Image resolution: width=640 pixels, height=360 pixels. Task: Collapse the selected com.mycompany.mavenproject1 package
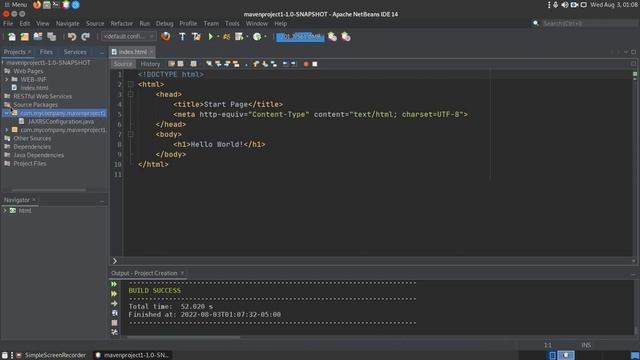(x=7, y=113)
